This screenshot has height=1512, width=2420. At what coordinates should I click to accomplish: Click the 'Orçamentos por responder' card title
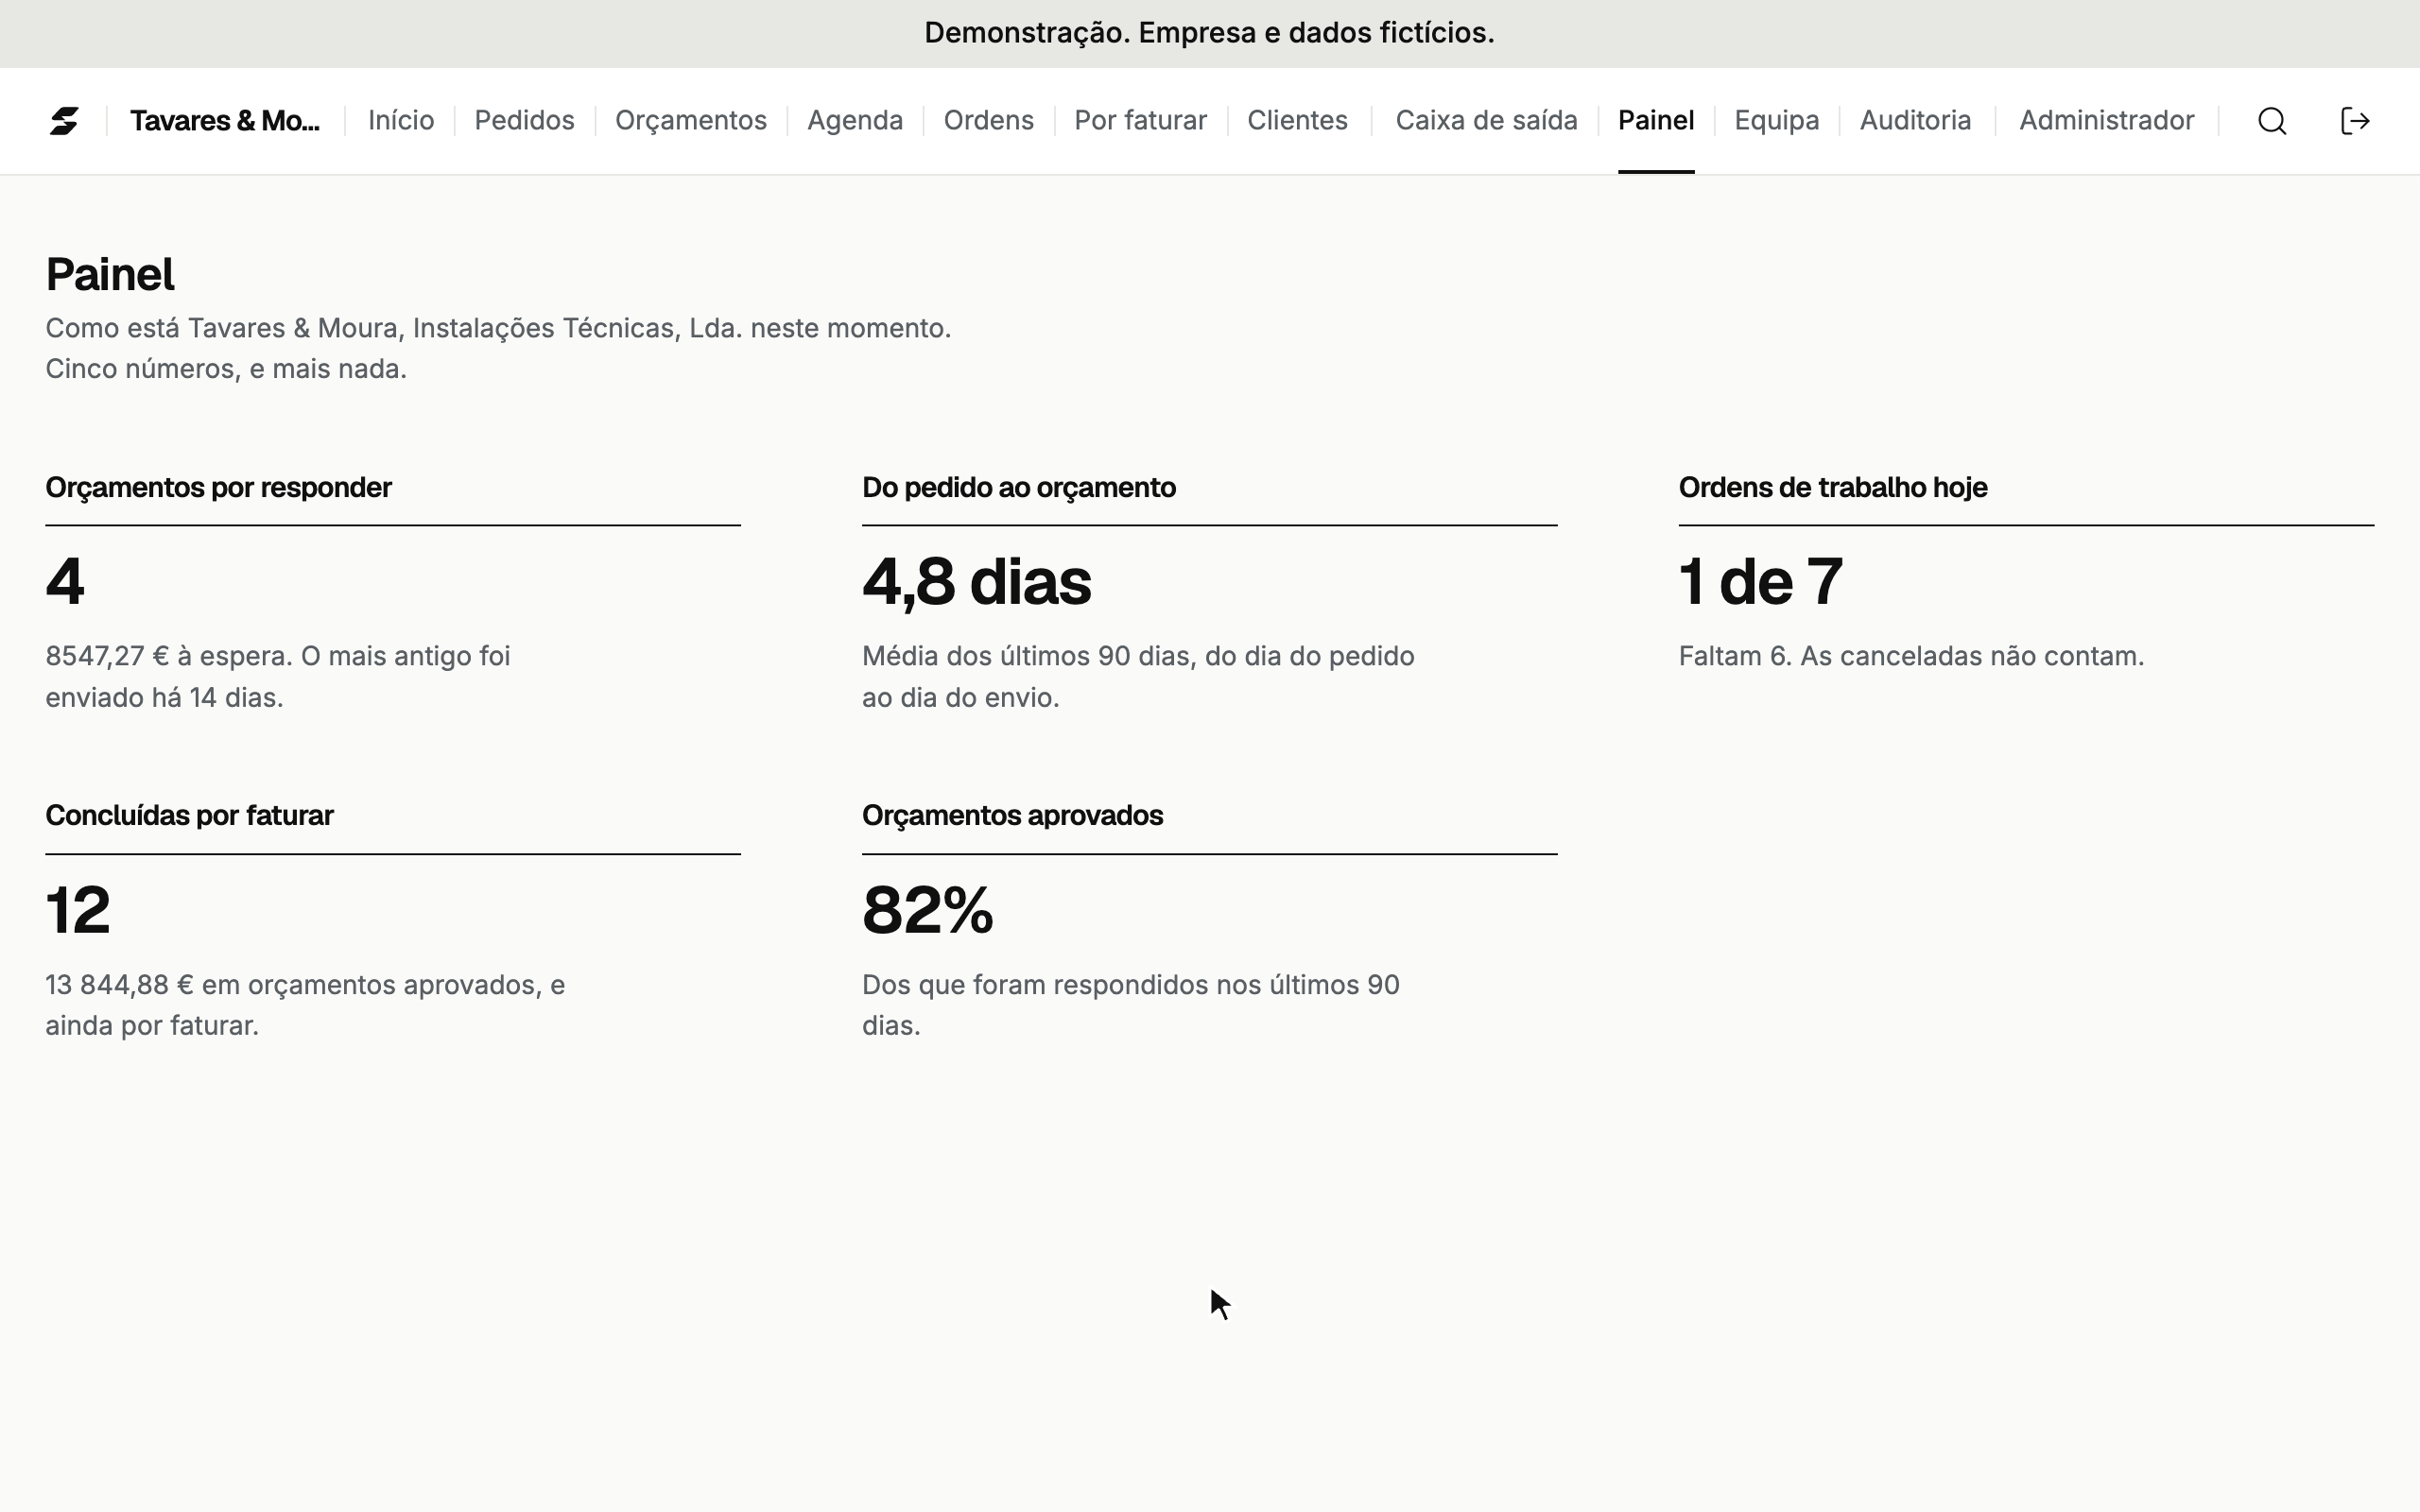point(218,488)
